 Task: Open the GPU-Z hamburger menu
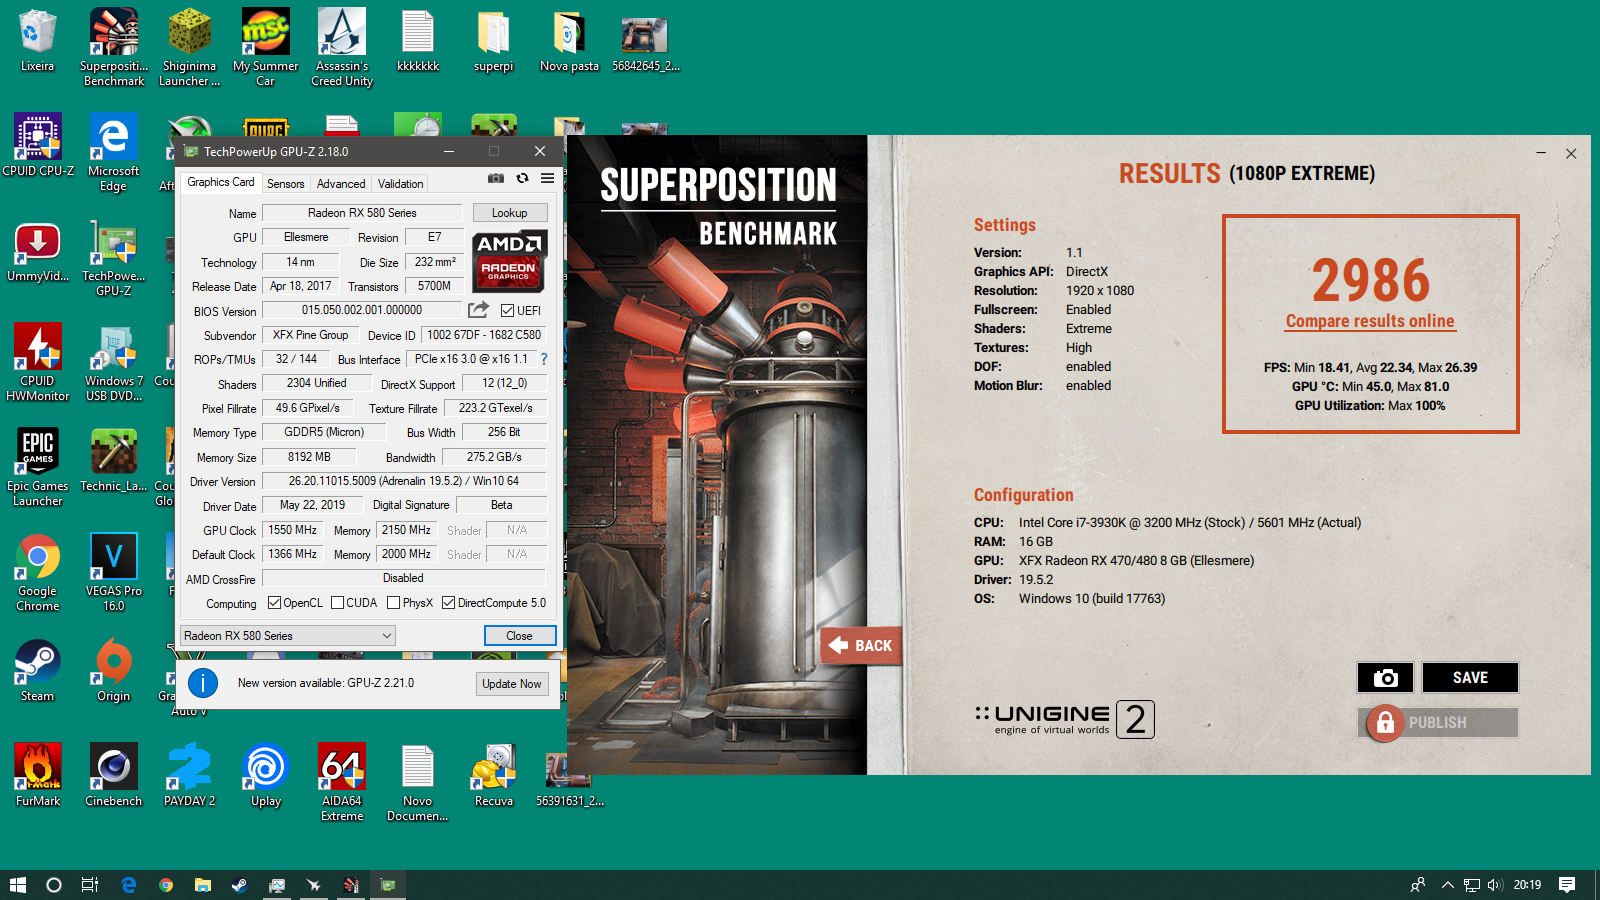pos(547,178)
